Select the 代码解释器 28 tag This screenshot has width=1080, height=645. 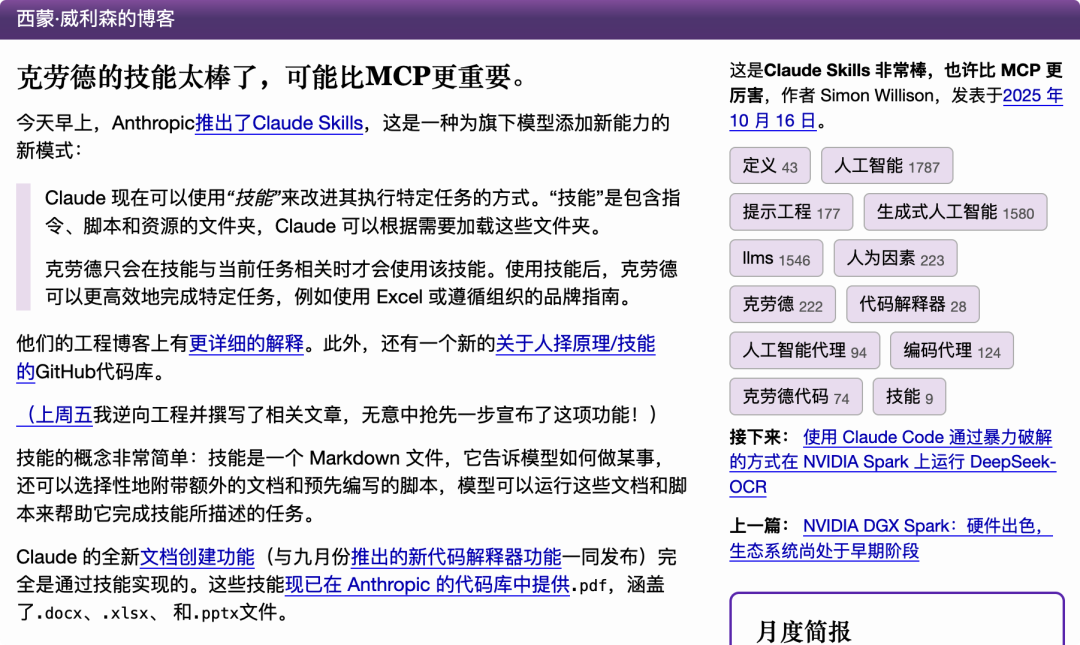point(912,305)
